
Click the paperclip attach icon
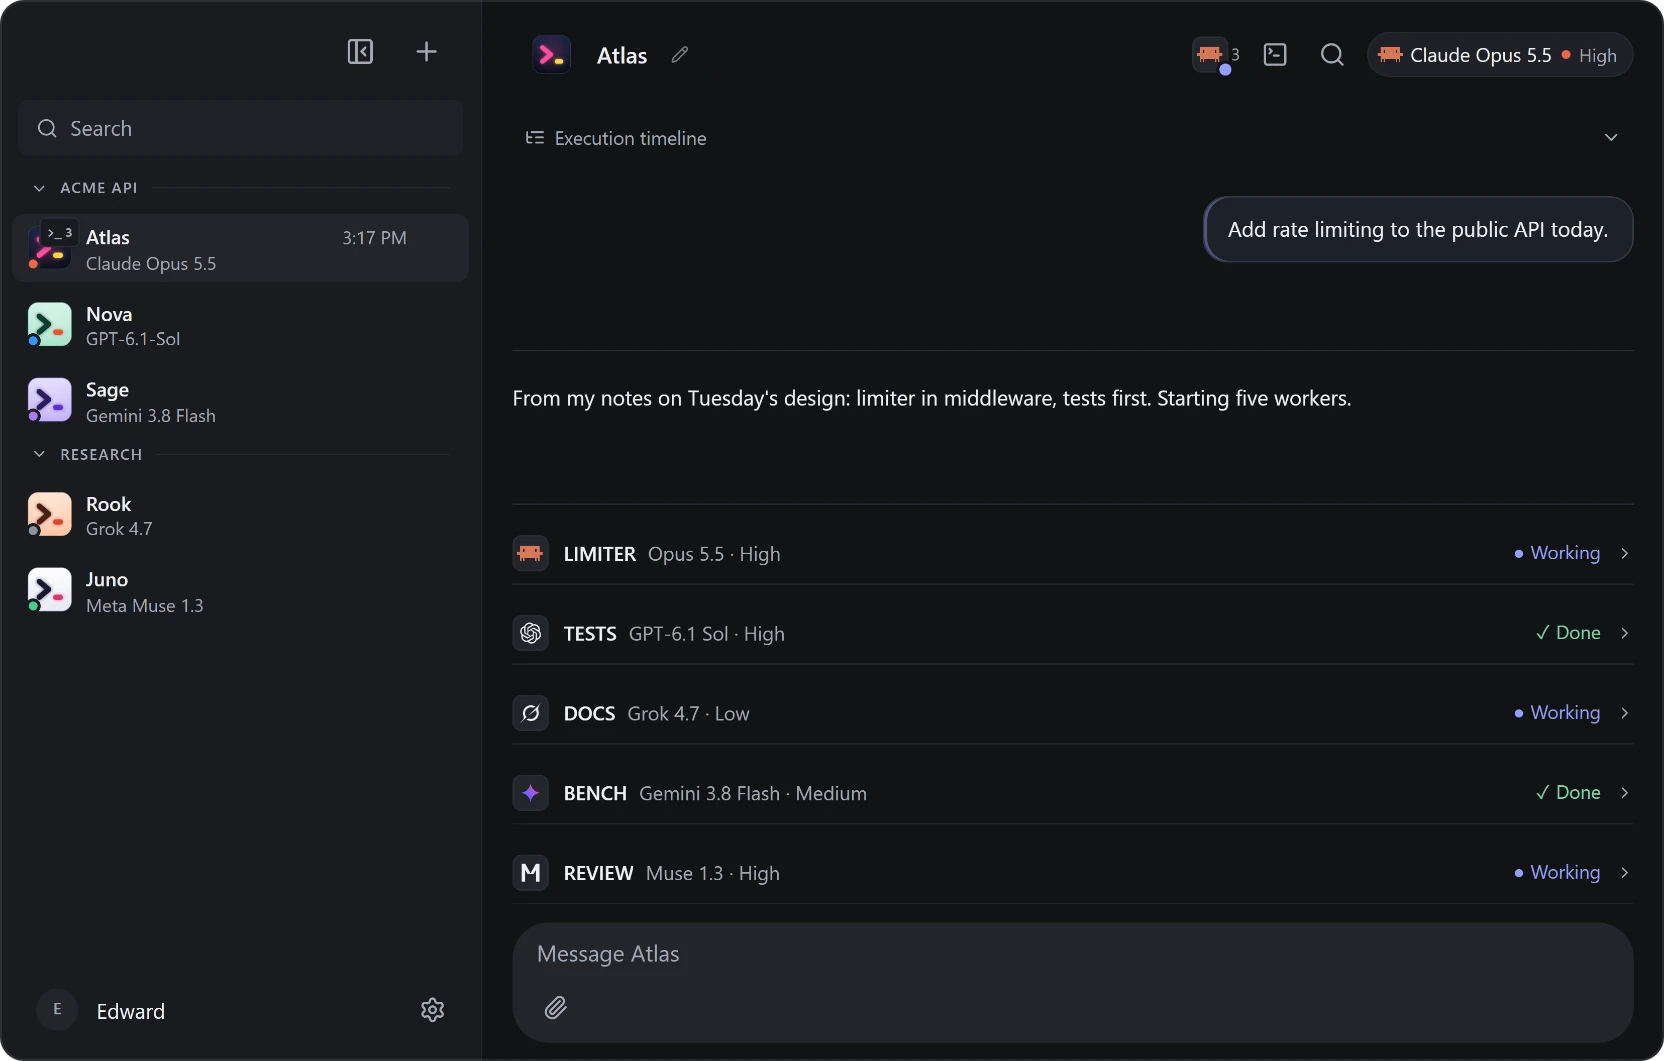click(x=556, y=1007)
